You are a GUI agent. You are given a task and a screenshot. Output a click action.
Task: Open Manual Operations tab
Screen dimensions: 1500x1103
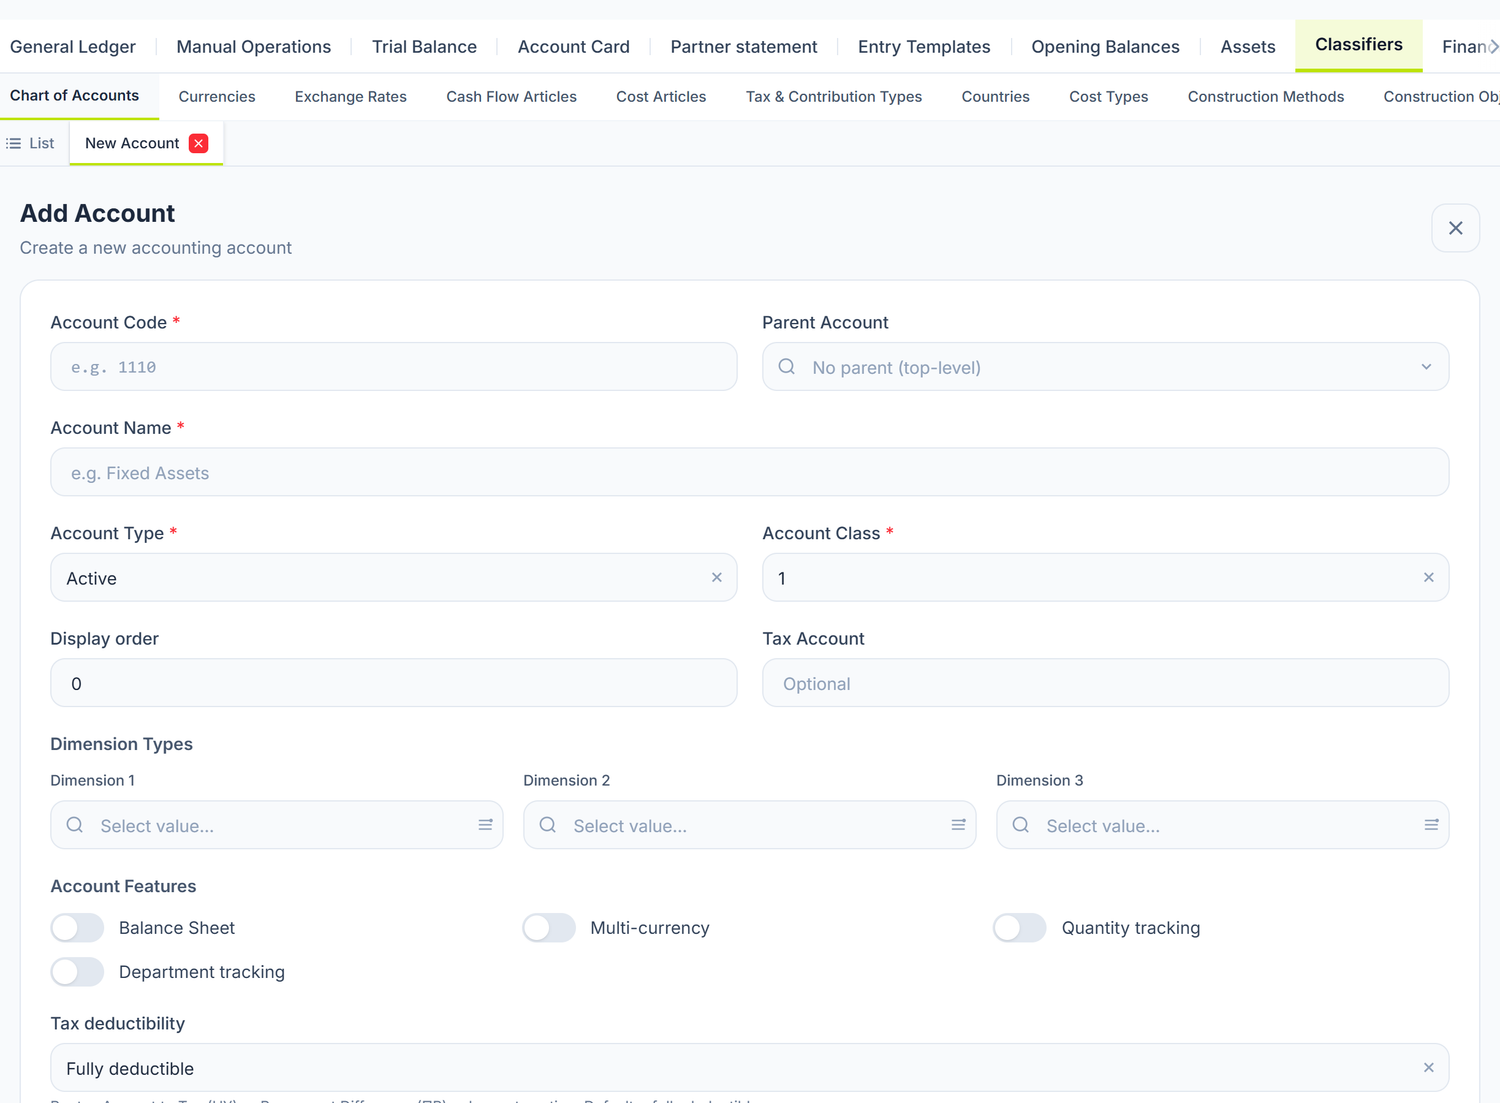pos(254,47)
